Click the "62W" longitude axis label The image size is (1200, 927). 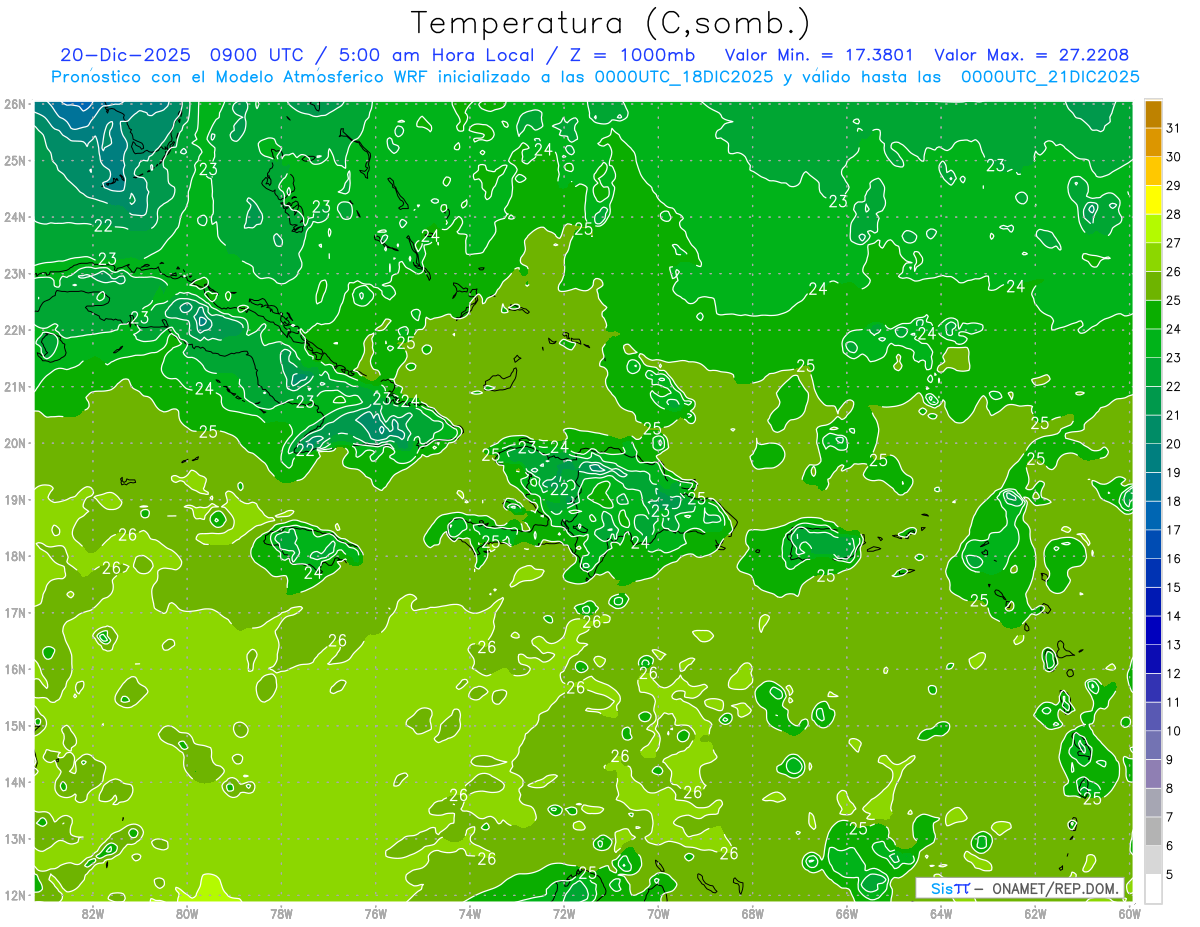click(x=1035, y=913)
